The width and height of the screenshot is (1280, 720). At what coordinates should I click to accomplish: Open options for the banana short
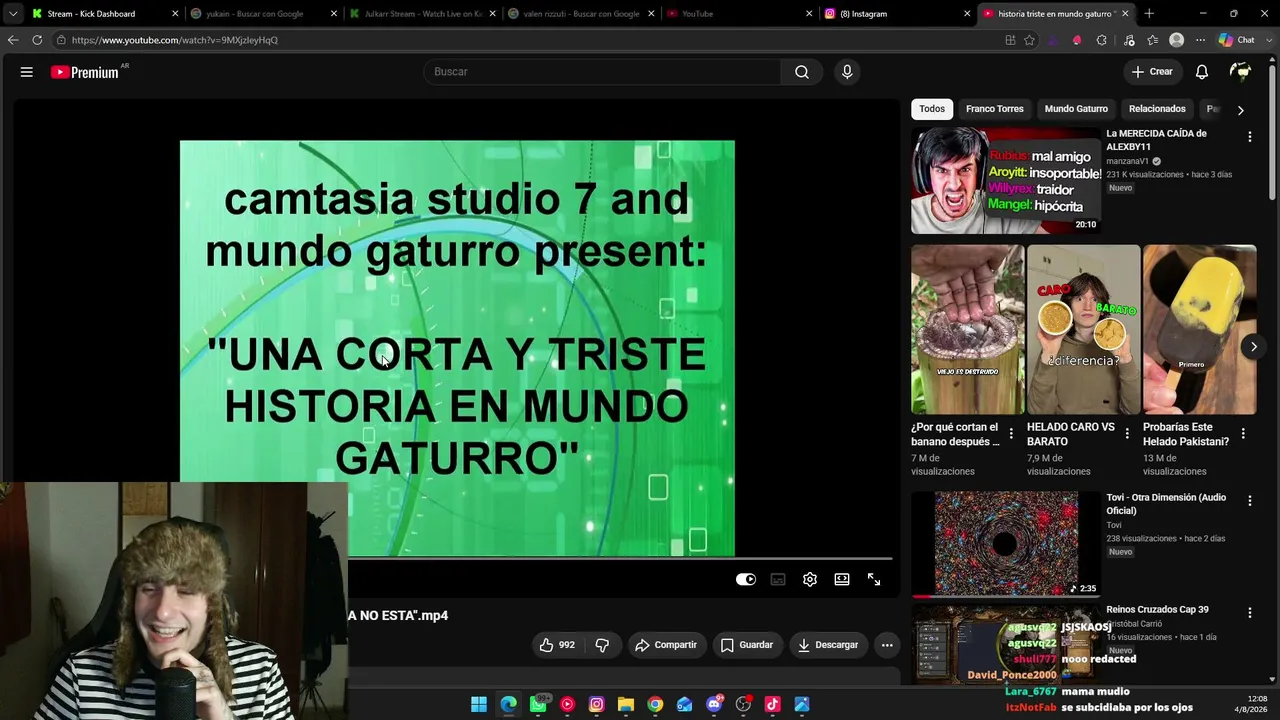coord(1011,434)
